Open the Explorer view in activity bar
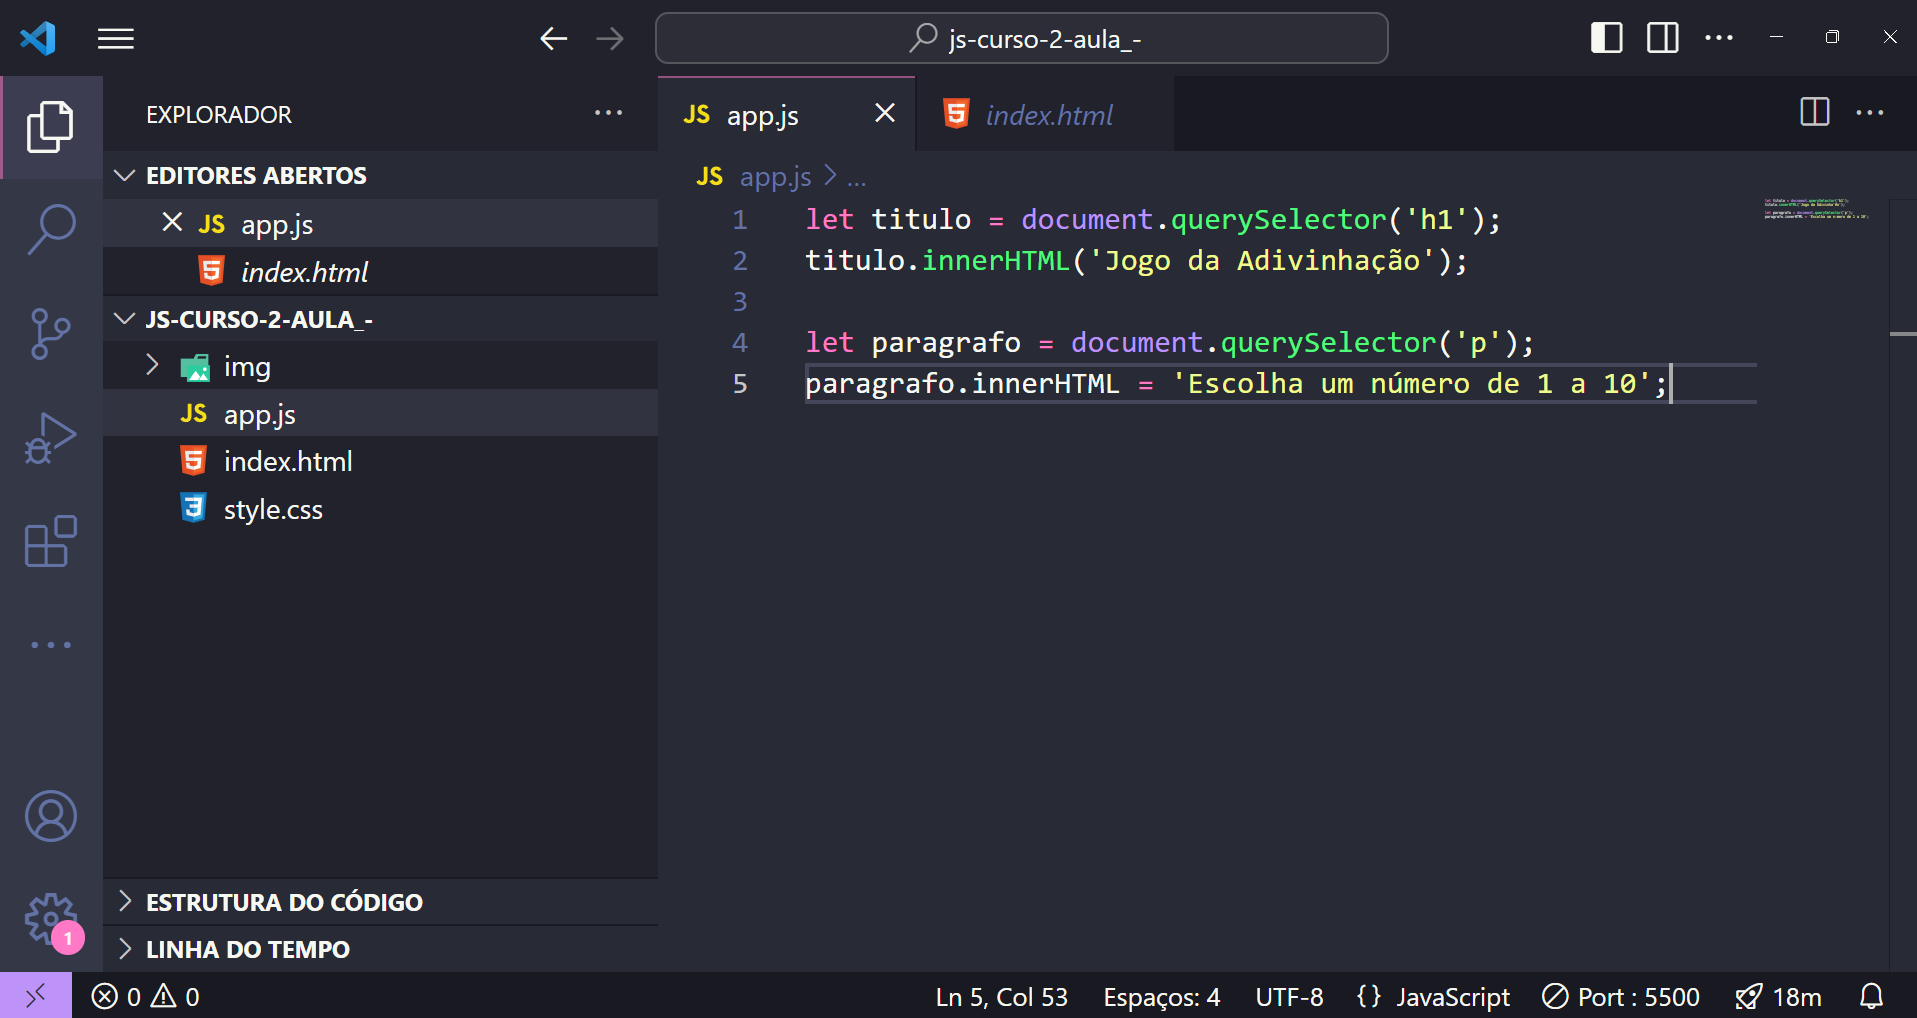The width and height of the screenshot is (1917, 1018). pyautogui.click(x=50, y=127)
